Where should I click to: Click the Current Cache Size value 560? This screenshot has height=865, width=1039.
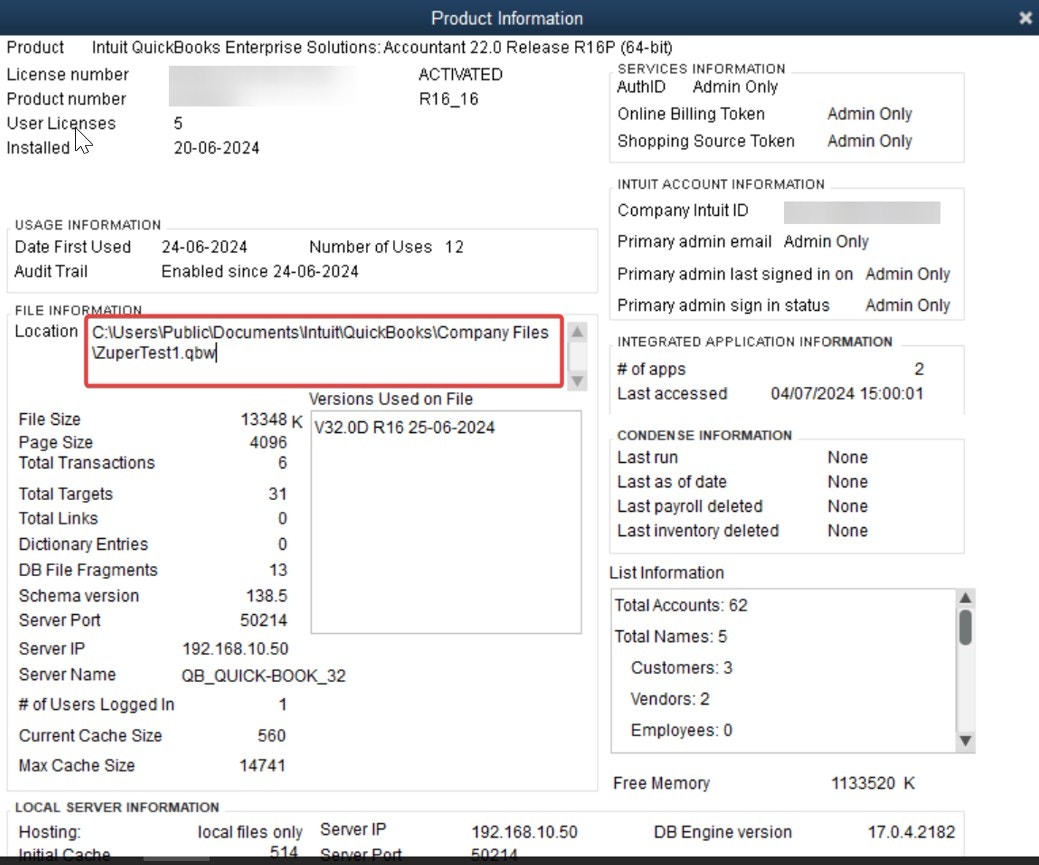[x=272, y=736]
